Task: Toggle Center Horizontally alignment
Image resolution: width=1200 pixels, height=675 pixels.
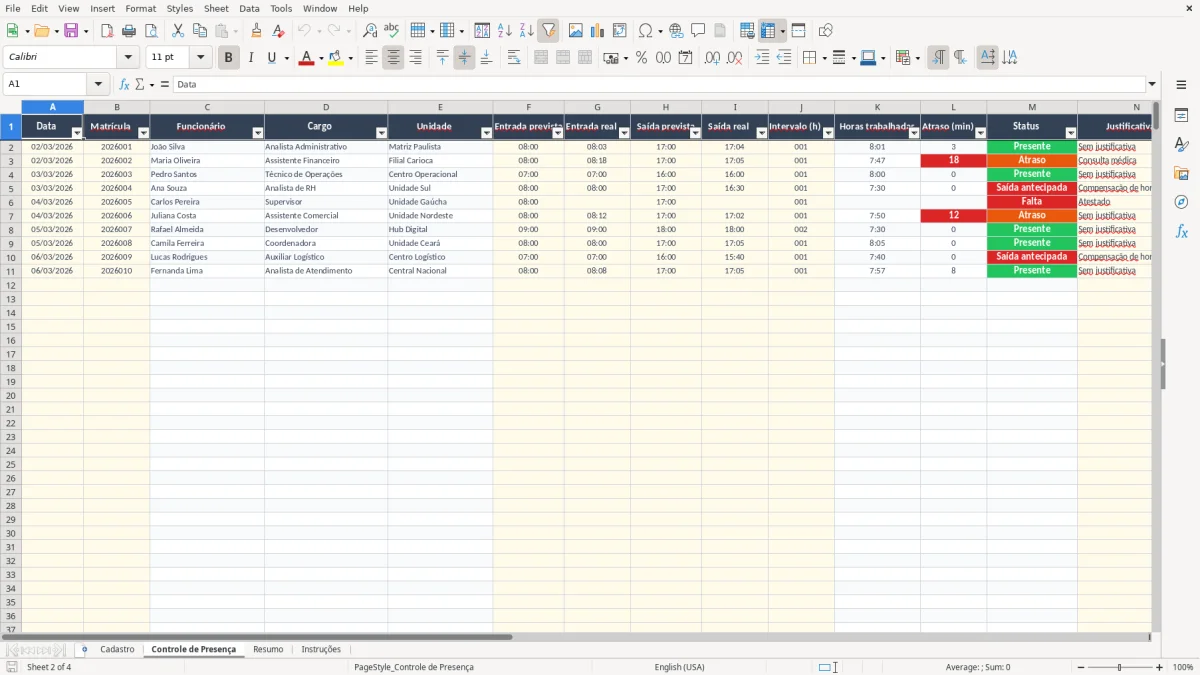Action: click(393, 58)
